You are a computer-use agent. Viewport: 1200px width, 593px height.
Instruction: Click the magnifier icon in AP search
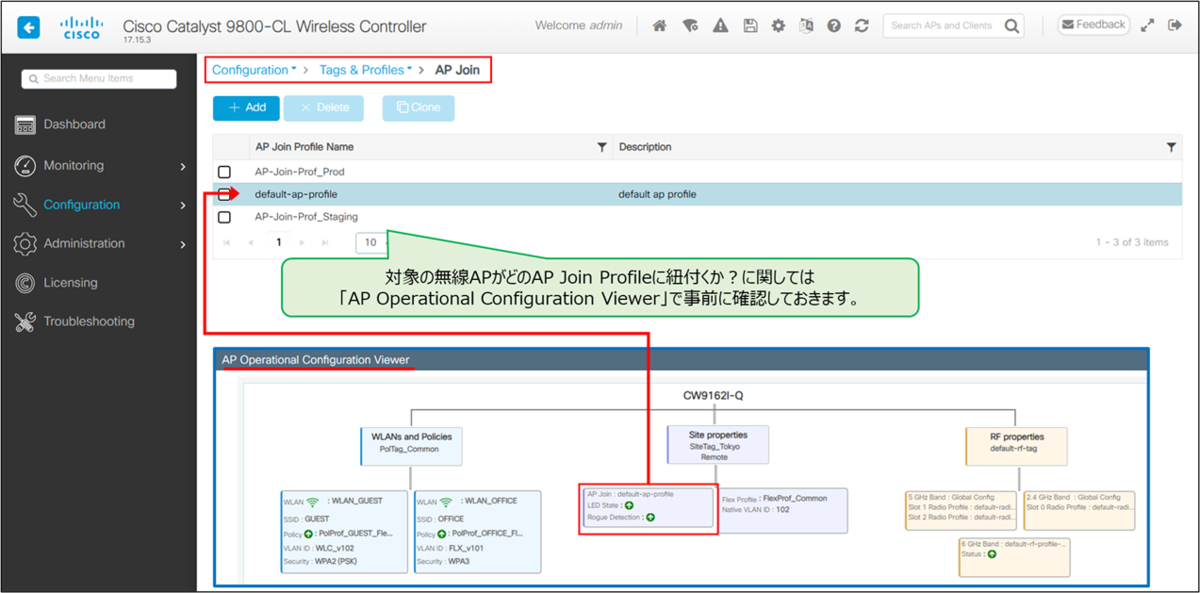(1012, 26)
